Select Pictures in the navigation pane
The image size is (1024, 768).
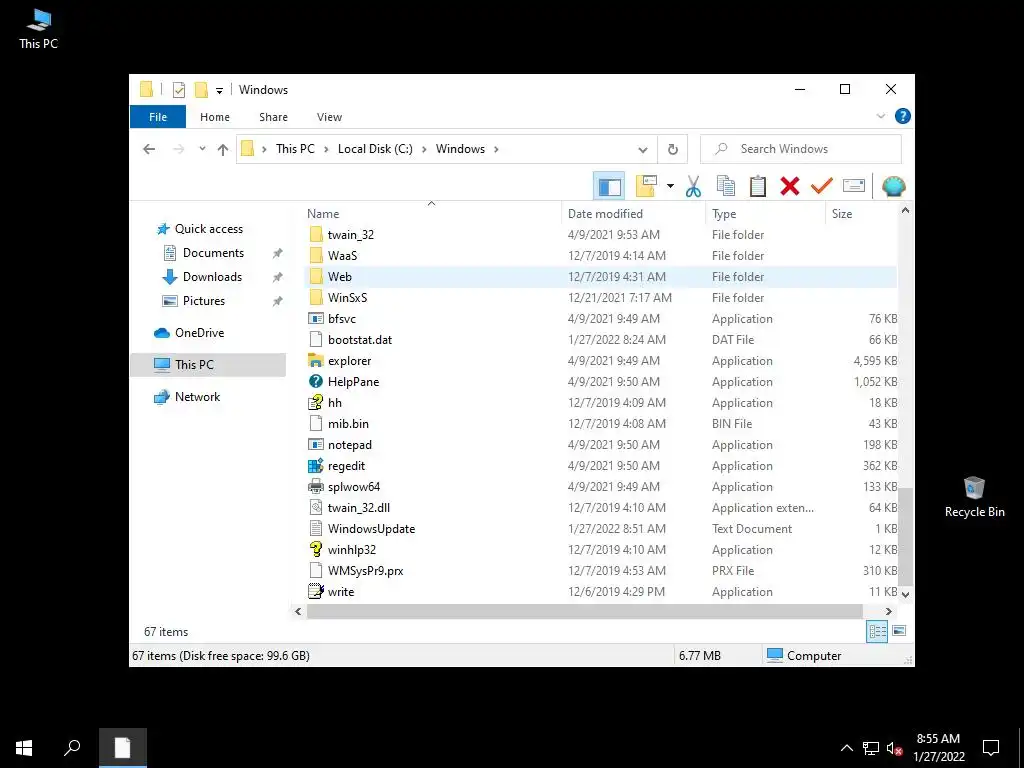tap(204, 301)
